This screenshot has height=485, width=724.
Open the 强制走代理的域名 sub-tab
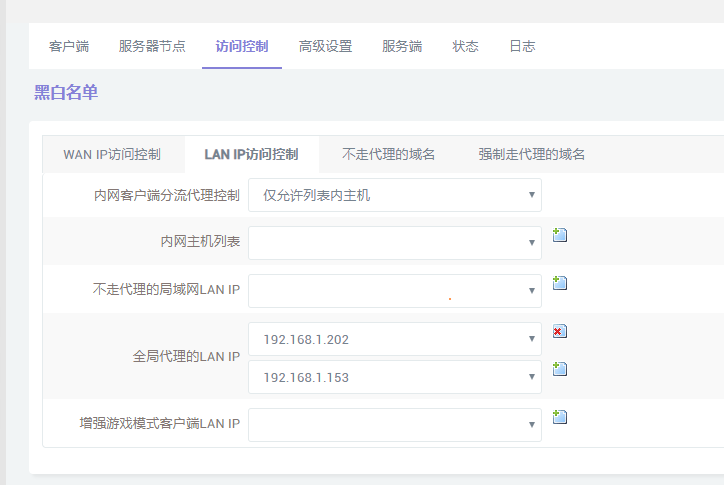click(x=531, y=154)
